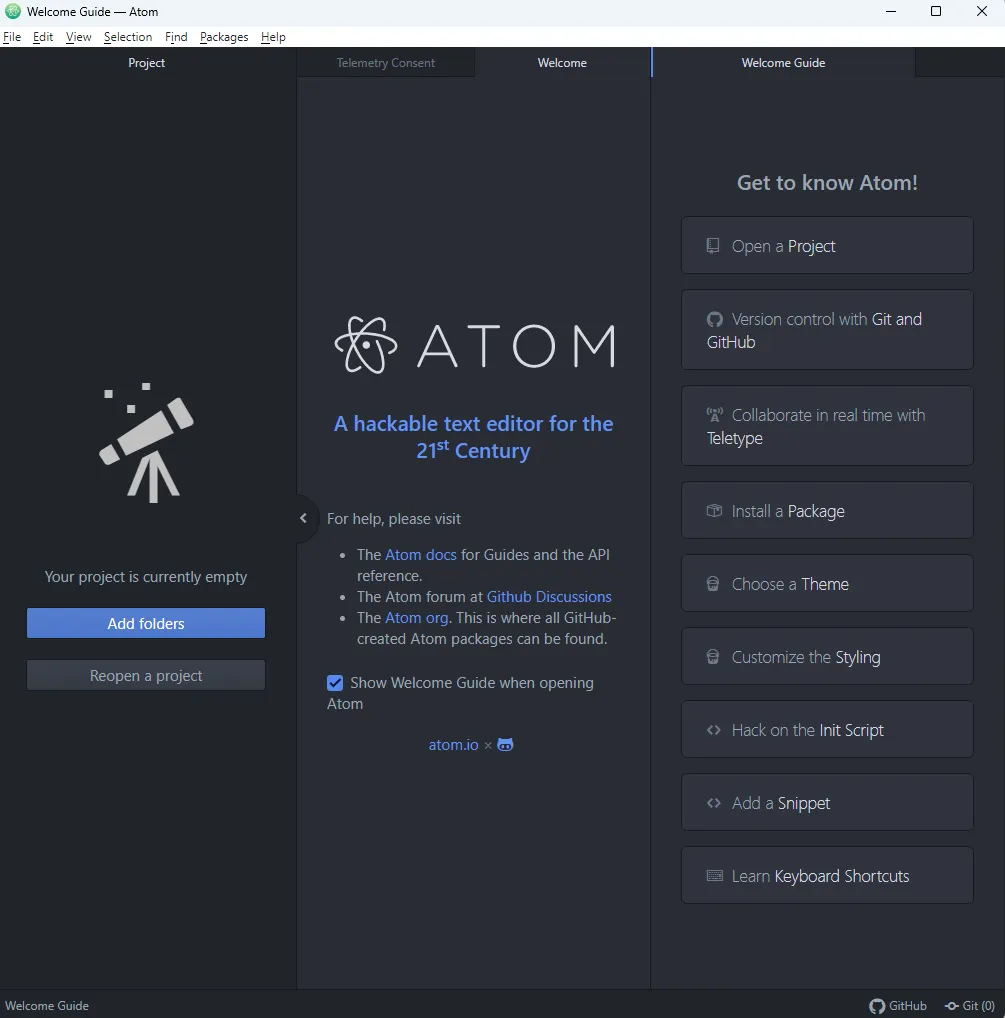Click the octocat icon beside the atom.io link
The width and height of the screenshot is (1005, 1018).
click(x=505, y=745)
